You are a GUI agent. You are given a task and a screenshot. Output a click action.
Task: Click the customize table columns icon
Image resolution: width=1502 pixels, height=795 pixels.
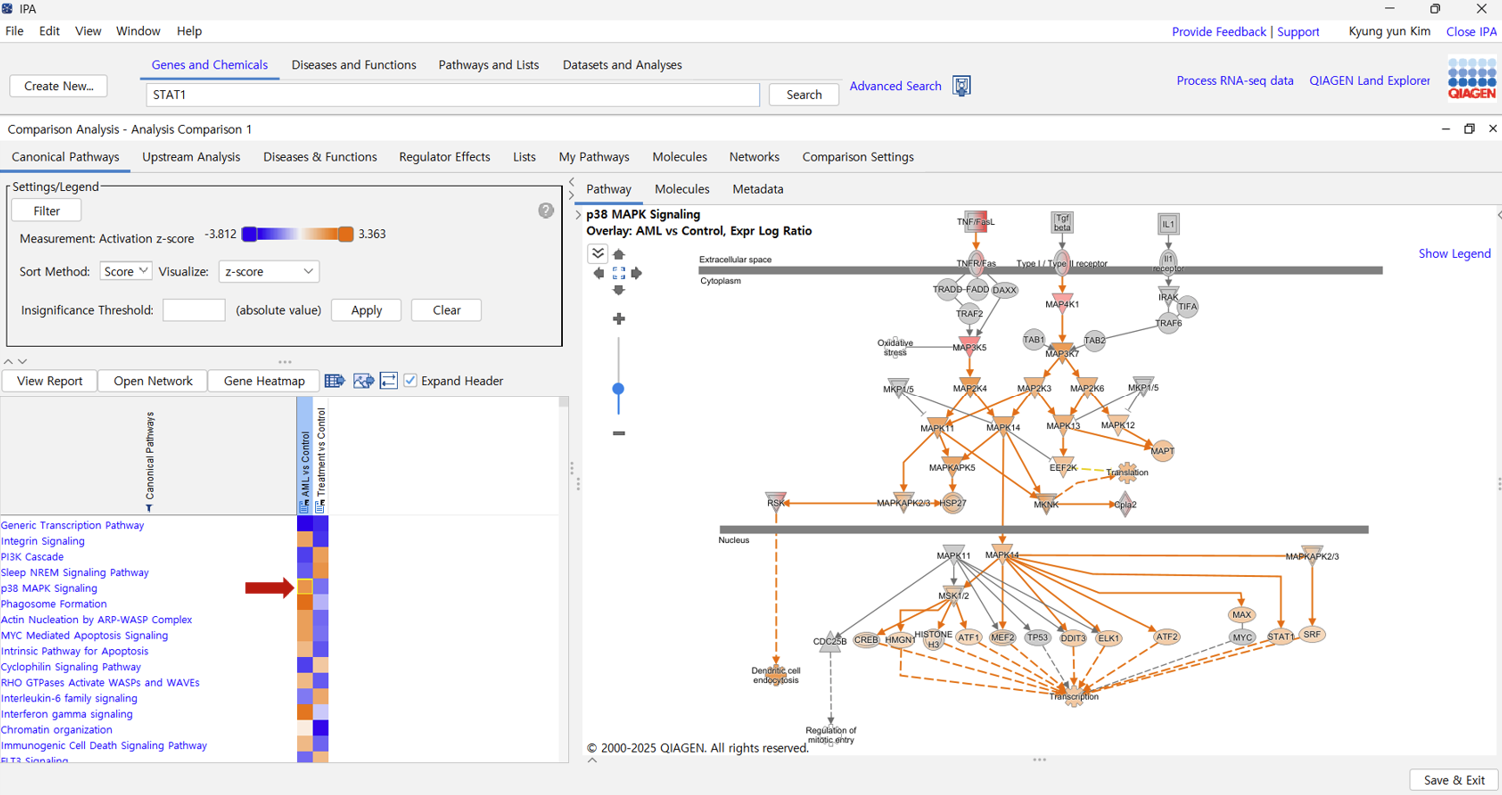point(335,381)
